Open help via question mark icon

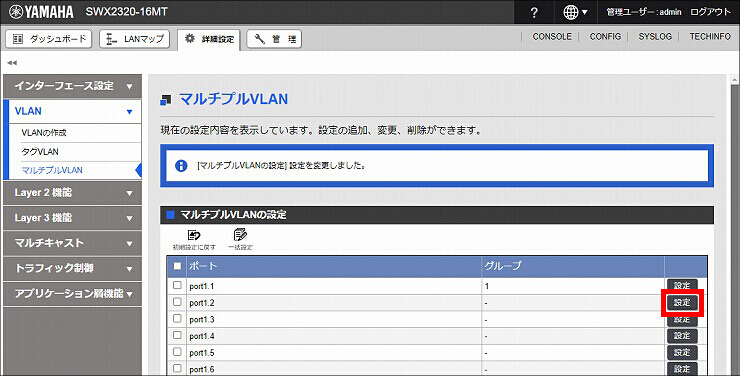coord(534,13)
